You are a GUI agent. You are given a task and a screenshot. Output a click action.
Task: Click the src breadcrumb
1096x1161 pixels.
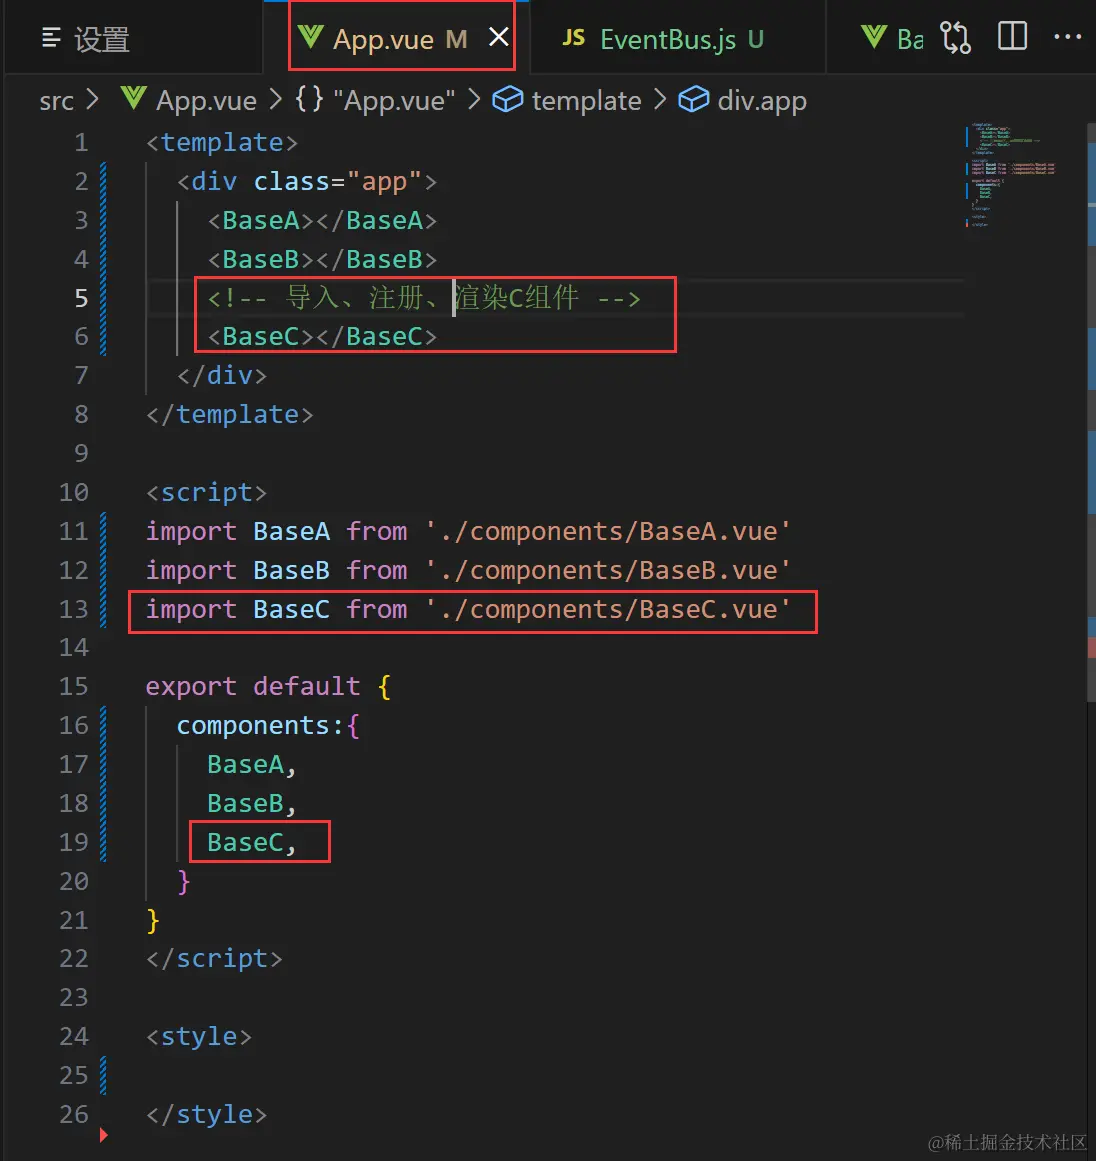pyautogui.click(x=56, y=101)
